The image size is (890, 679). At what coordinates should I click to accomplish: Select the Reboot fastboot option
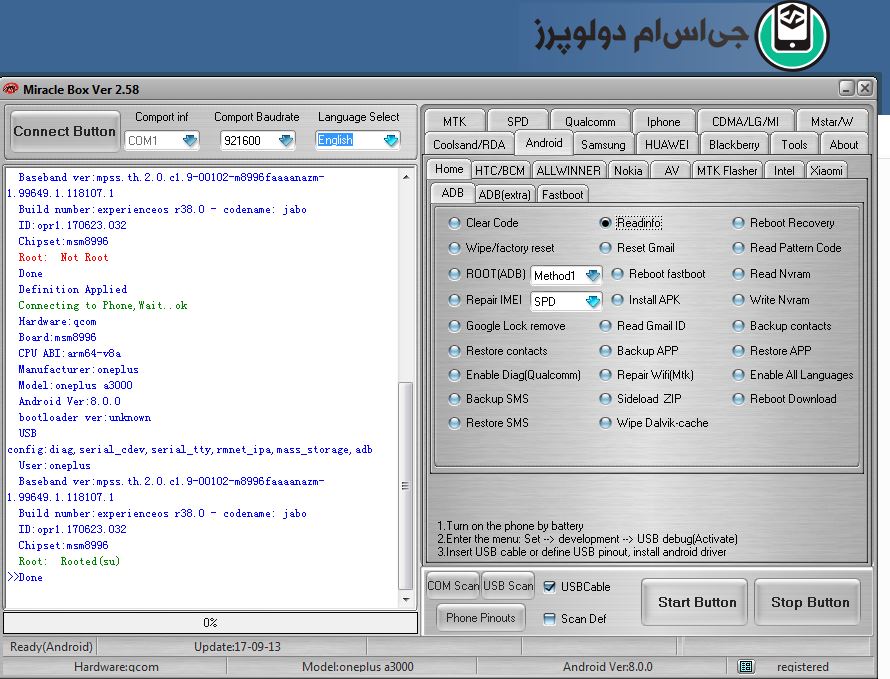click(x=617, y=274)
